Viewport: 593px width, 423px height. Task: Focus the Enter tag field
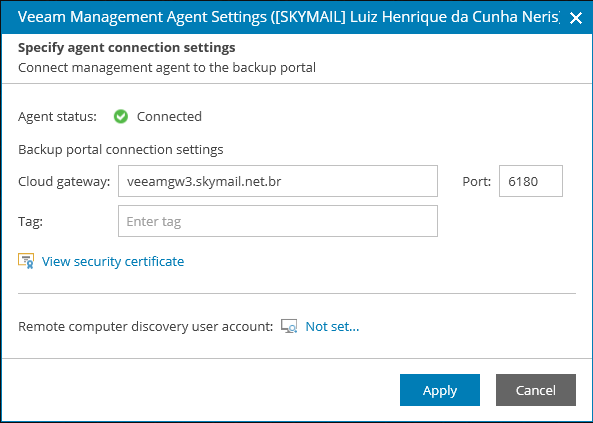point(278,221)
